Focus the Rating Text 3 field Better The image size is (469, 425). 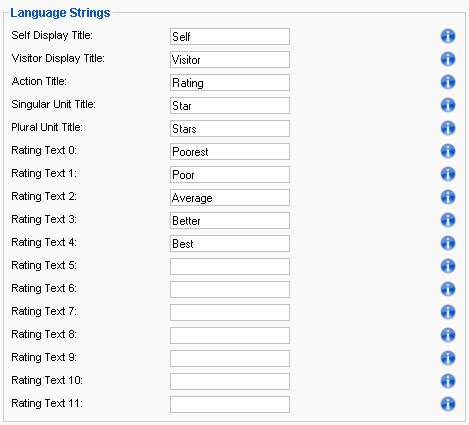pos(230,220)
